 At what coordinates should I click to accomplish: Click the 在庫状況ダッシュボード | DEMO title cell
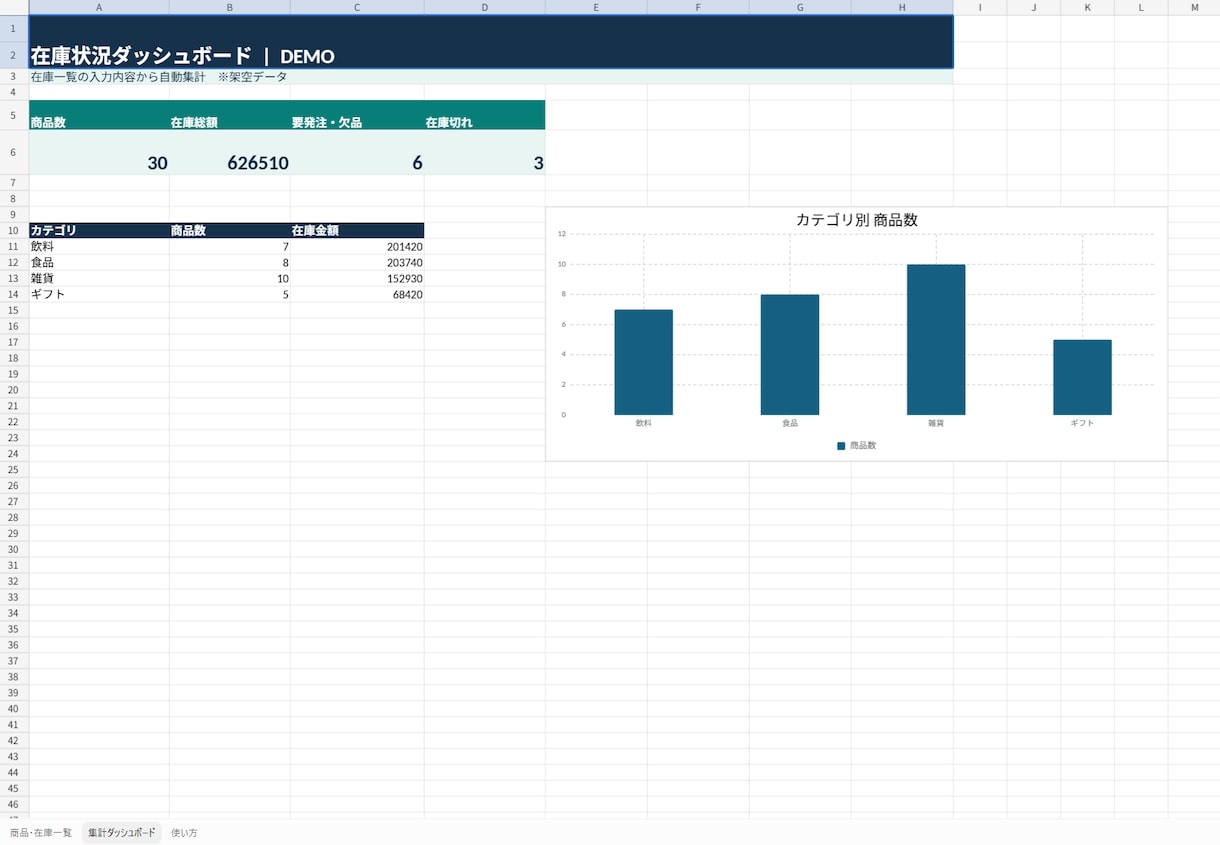pos(491,42)
